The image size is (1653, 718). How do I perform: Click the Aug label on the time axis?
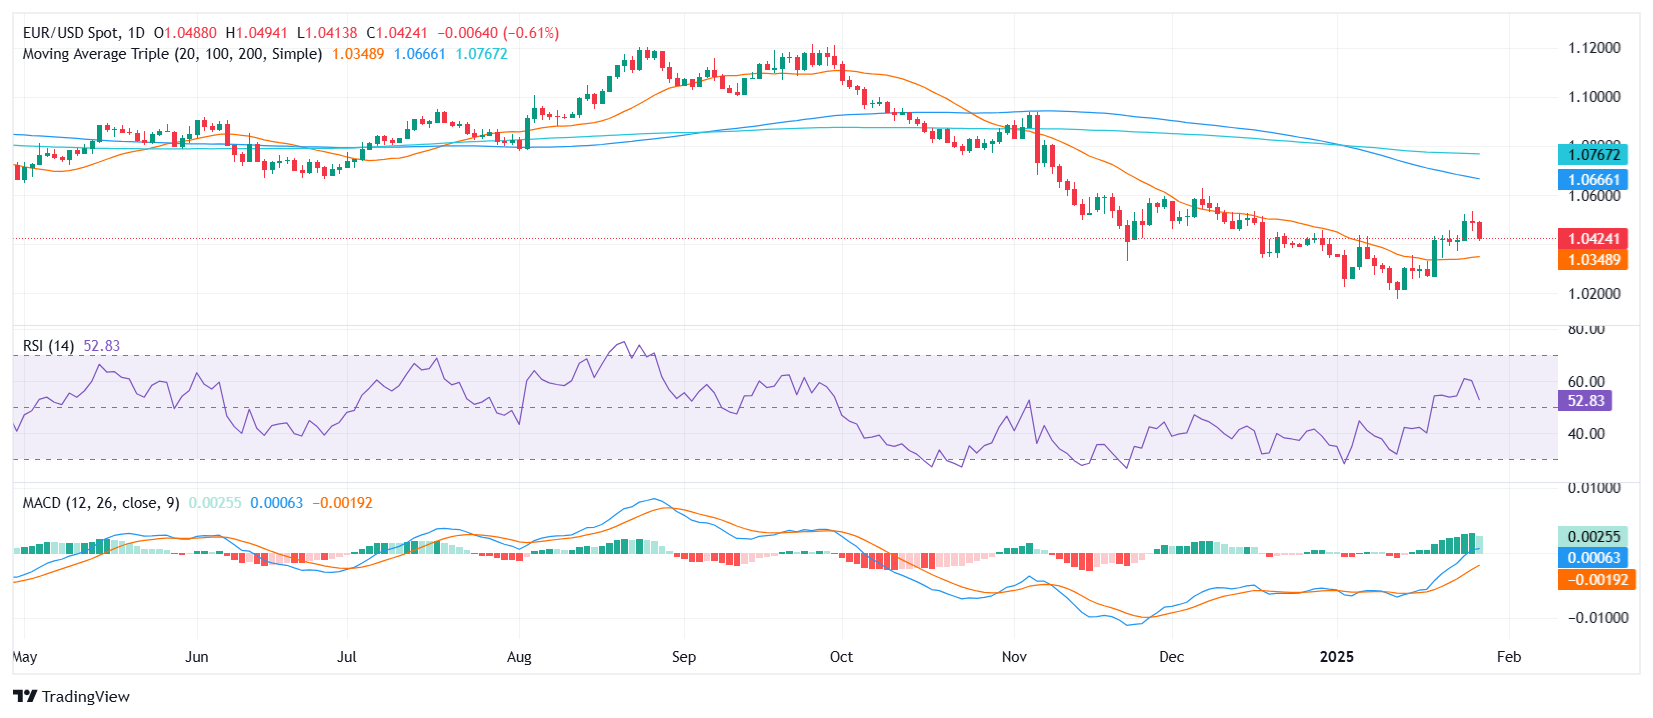point(519,657)
